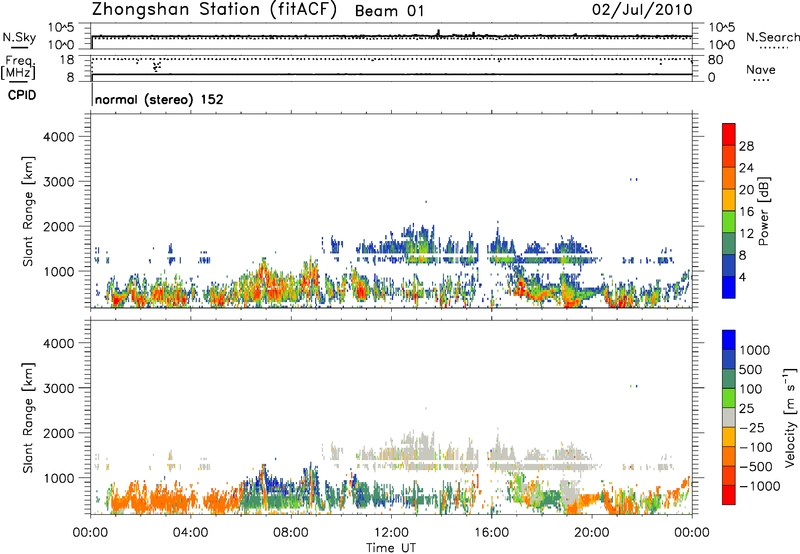This screenshot has width=800, height=554.
Task: Click the 'Power [dB]' colorbar label
Action: [x=763, y=211]
